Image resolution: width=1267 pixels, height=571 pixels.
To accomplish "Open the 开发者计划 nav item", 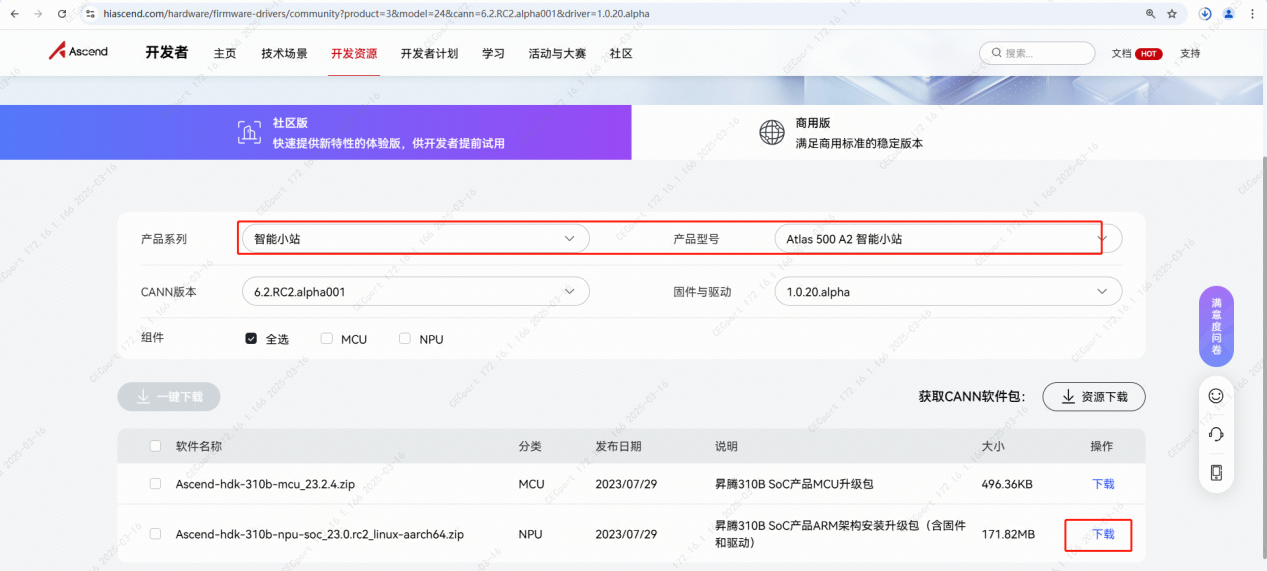I will pos(429,54).
